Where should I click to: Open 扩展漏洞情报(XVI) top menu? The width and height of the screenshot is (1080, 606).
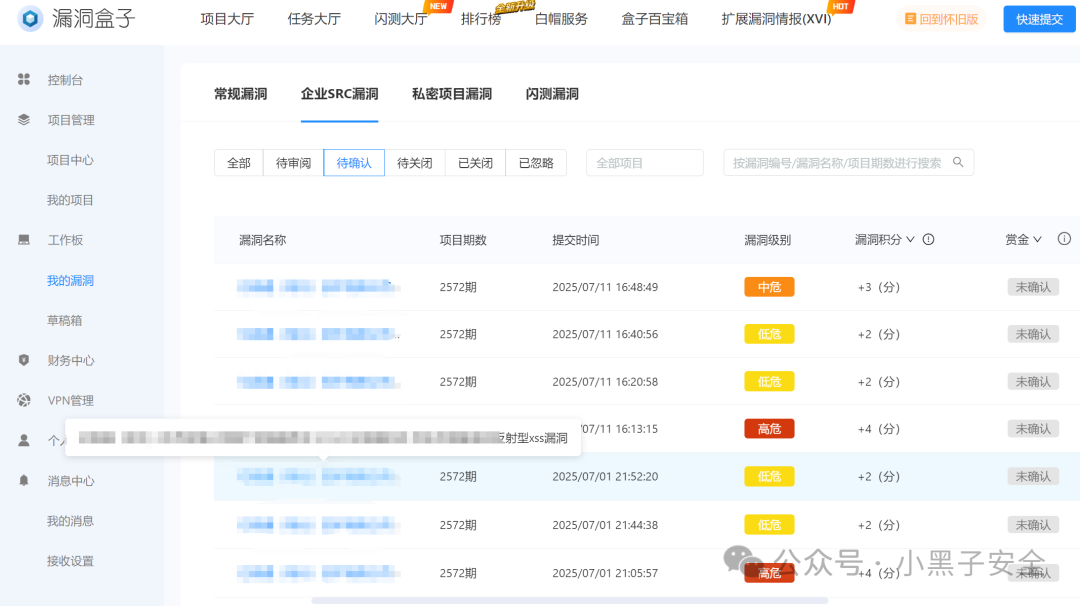click(776, 19)
